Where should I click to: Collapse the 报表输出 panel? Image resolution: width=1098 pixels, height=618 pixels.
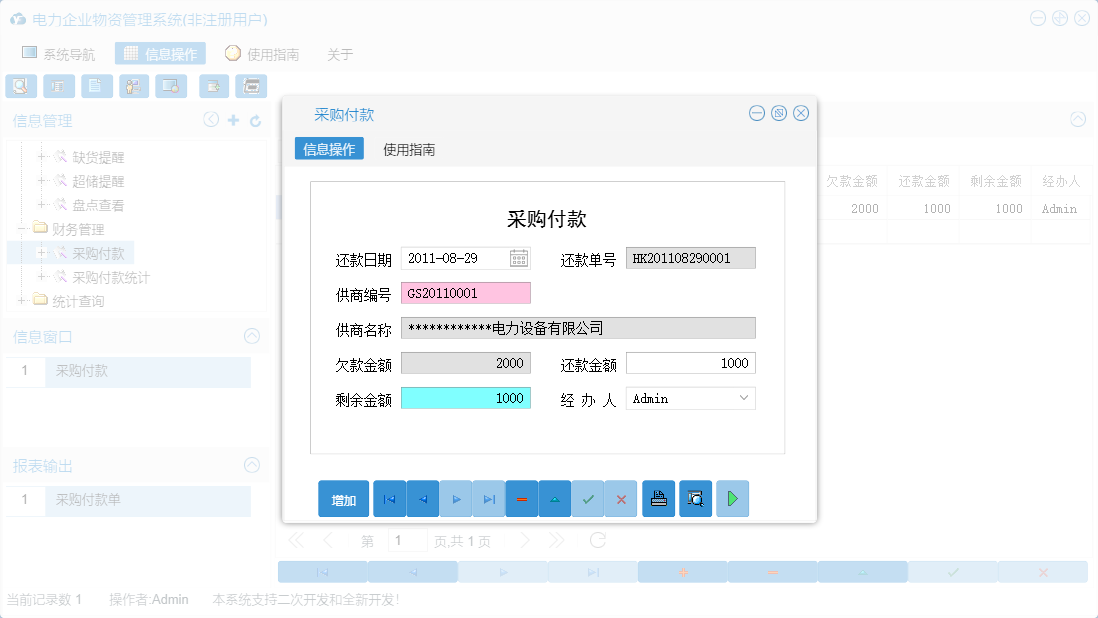(252, 465)
